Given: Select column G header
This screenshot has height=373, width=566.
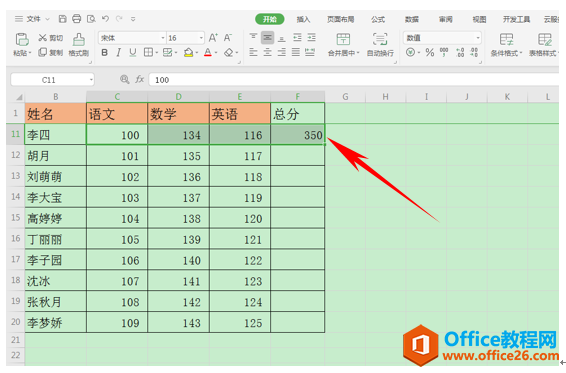Looking at the screenshot, I should click(345, 97).
